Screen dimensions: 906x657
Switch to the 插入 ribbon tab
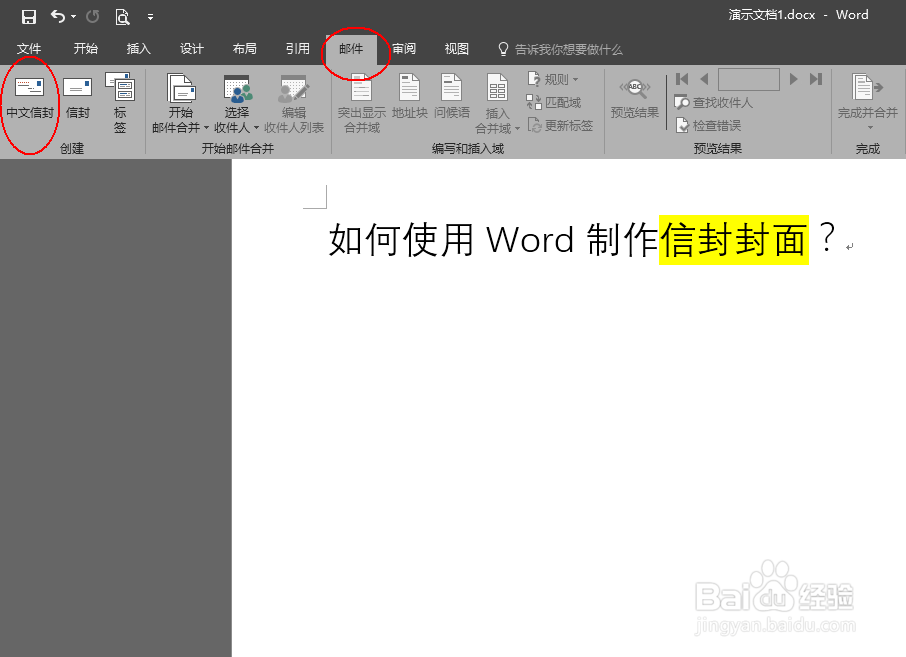click(x=139, y=49)
